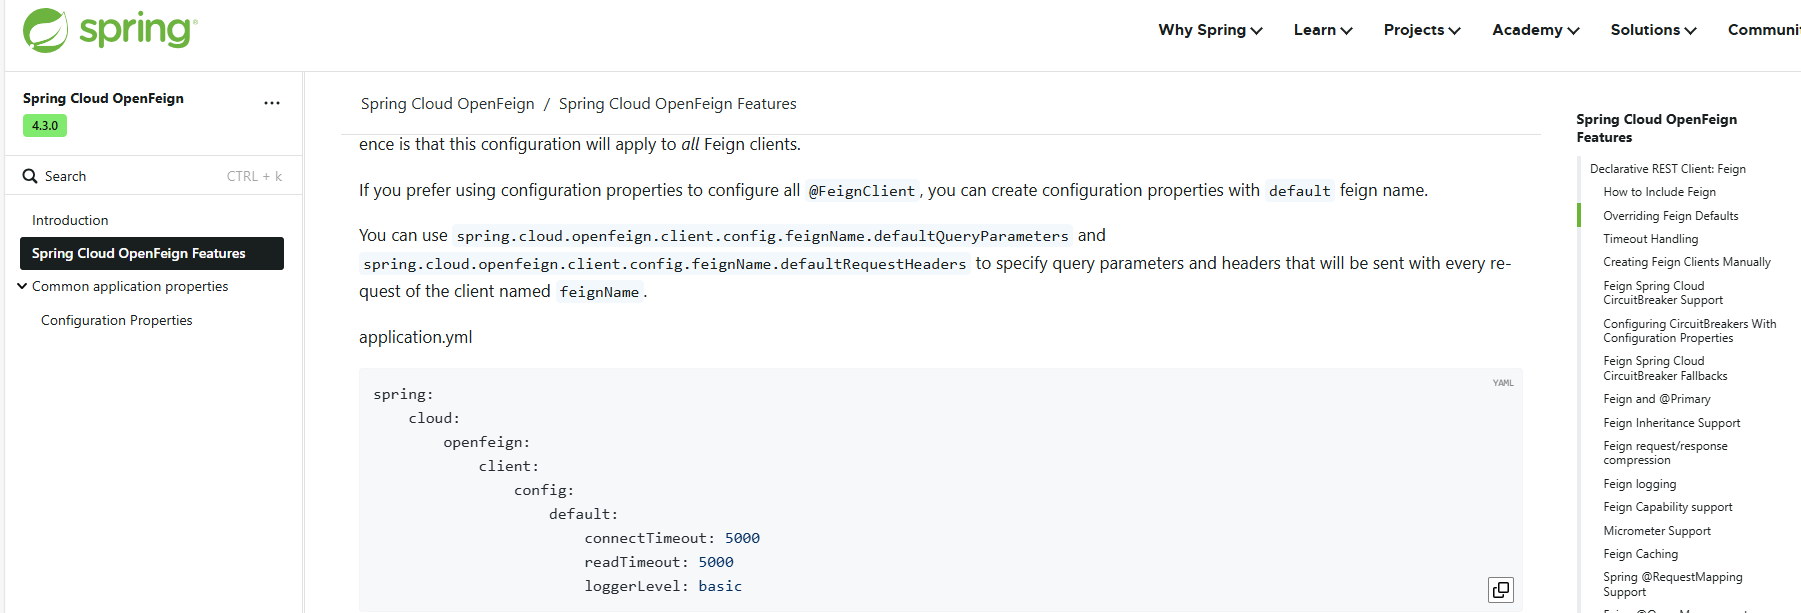
Task: Jump to the Timeout Handling section
Action: tap(1650, 239)
